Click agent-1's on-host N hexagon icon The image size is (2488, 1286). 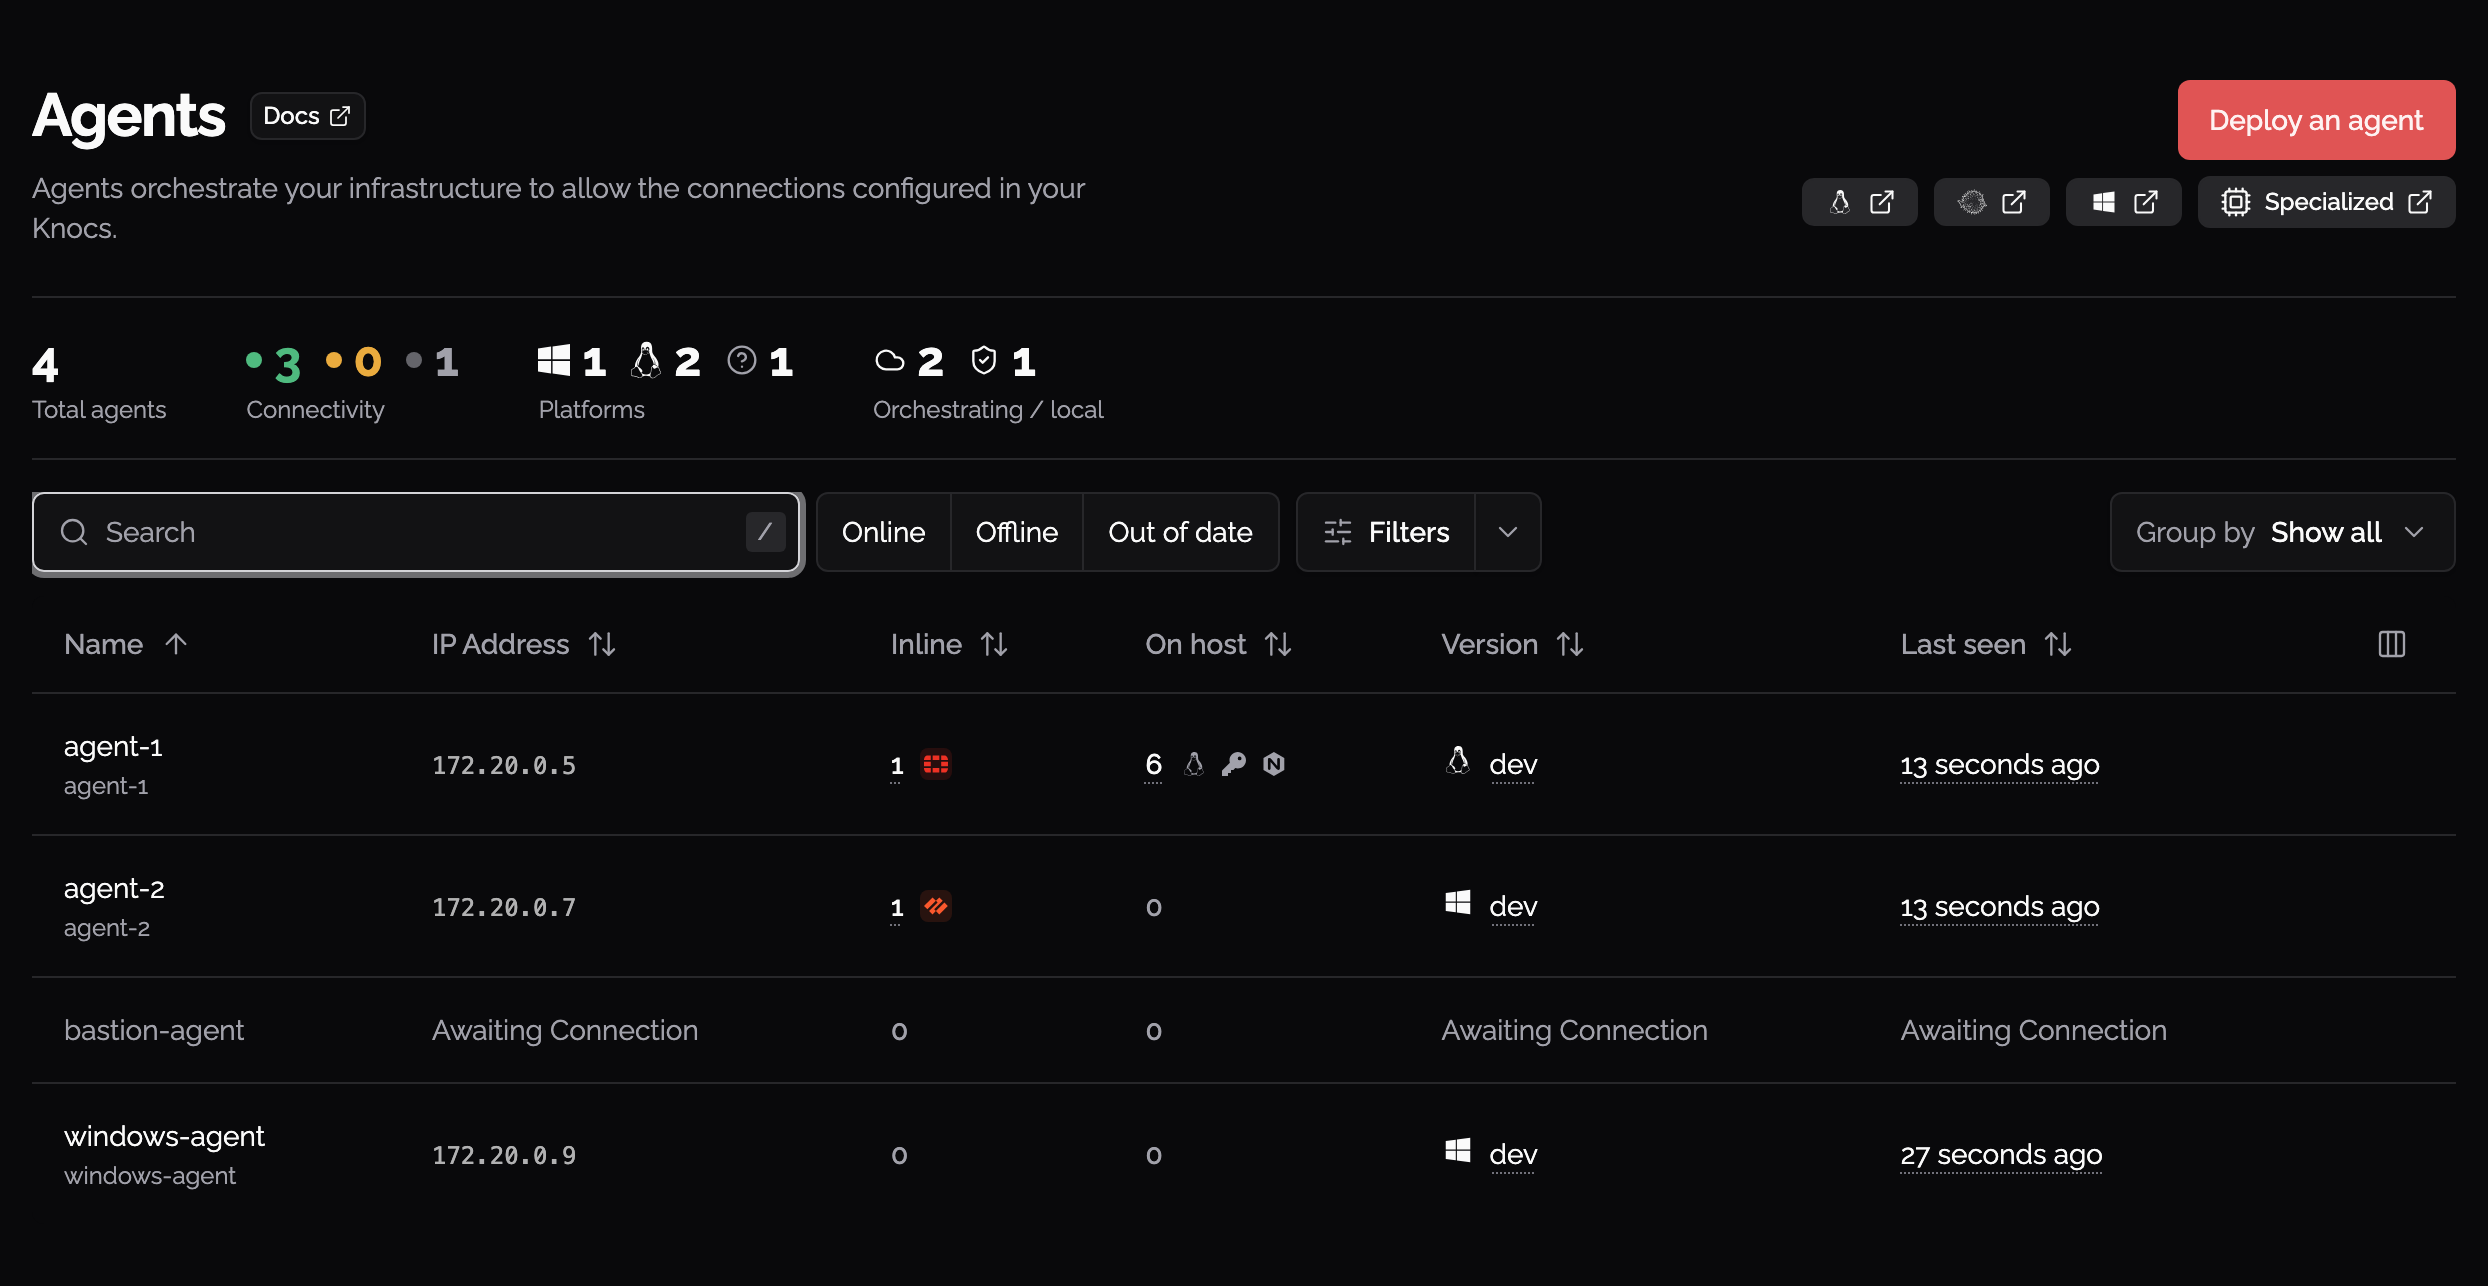click(x=1274, y=764)
